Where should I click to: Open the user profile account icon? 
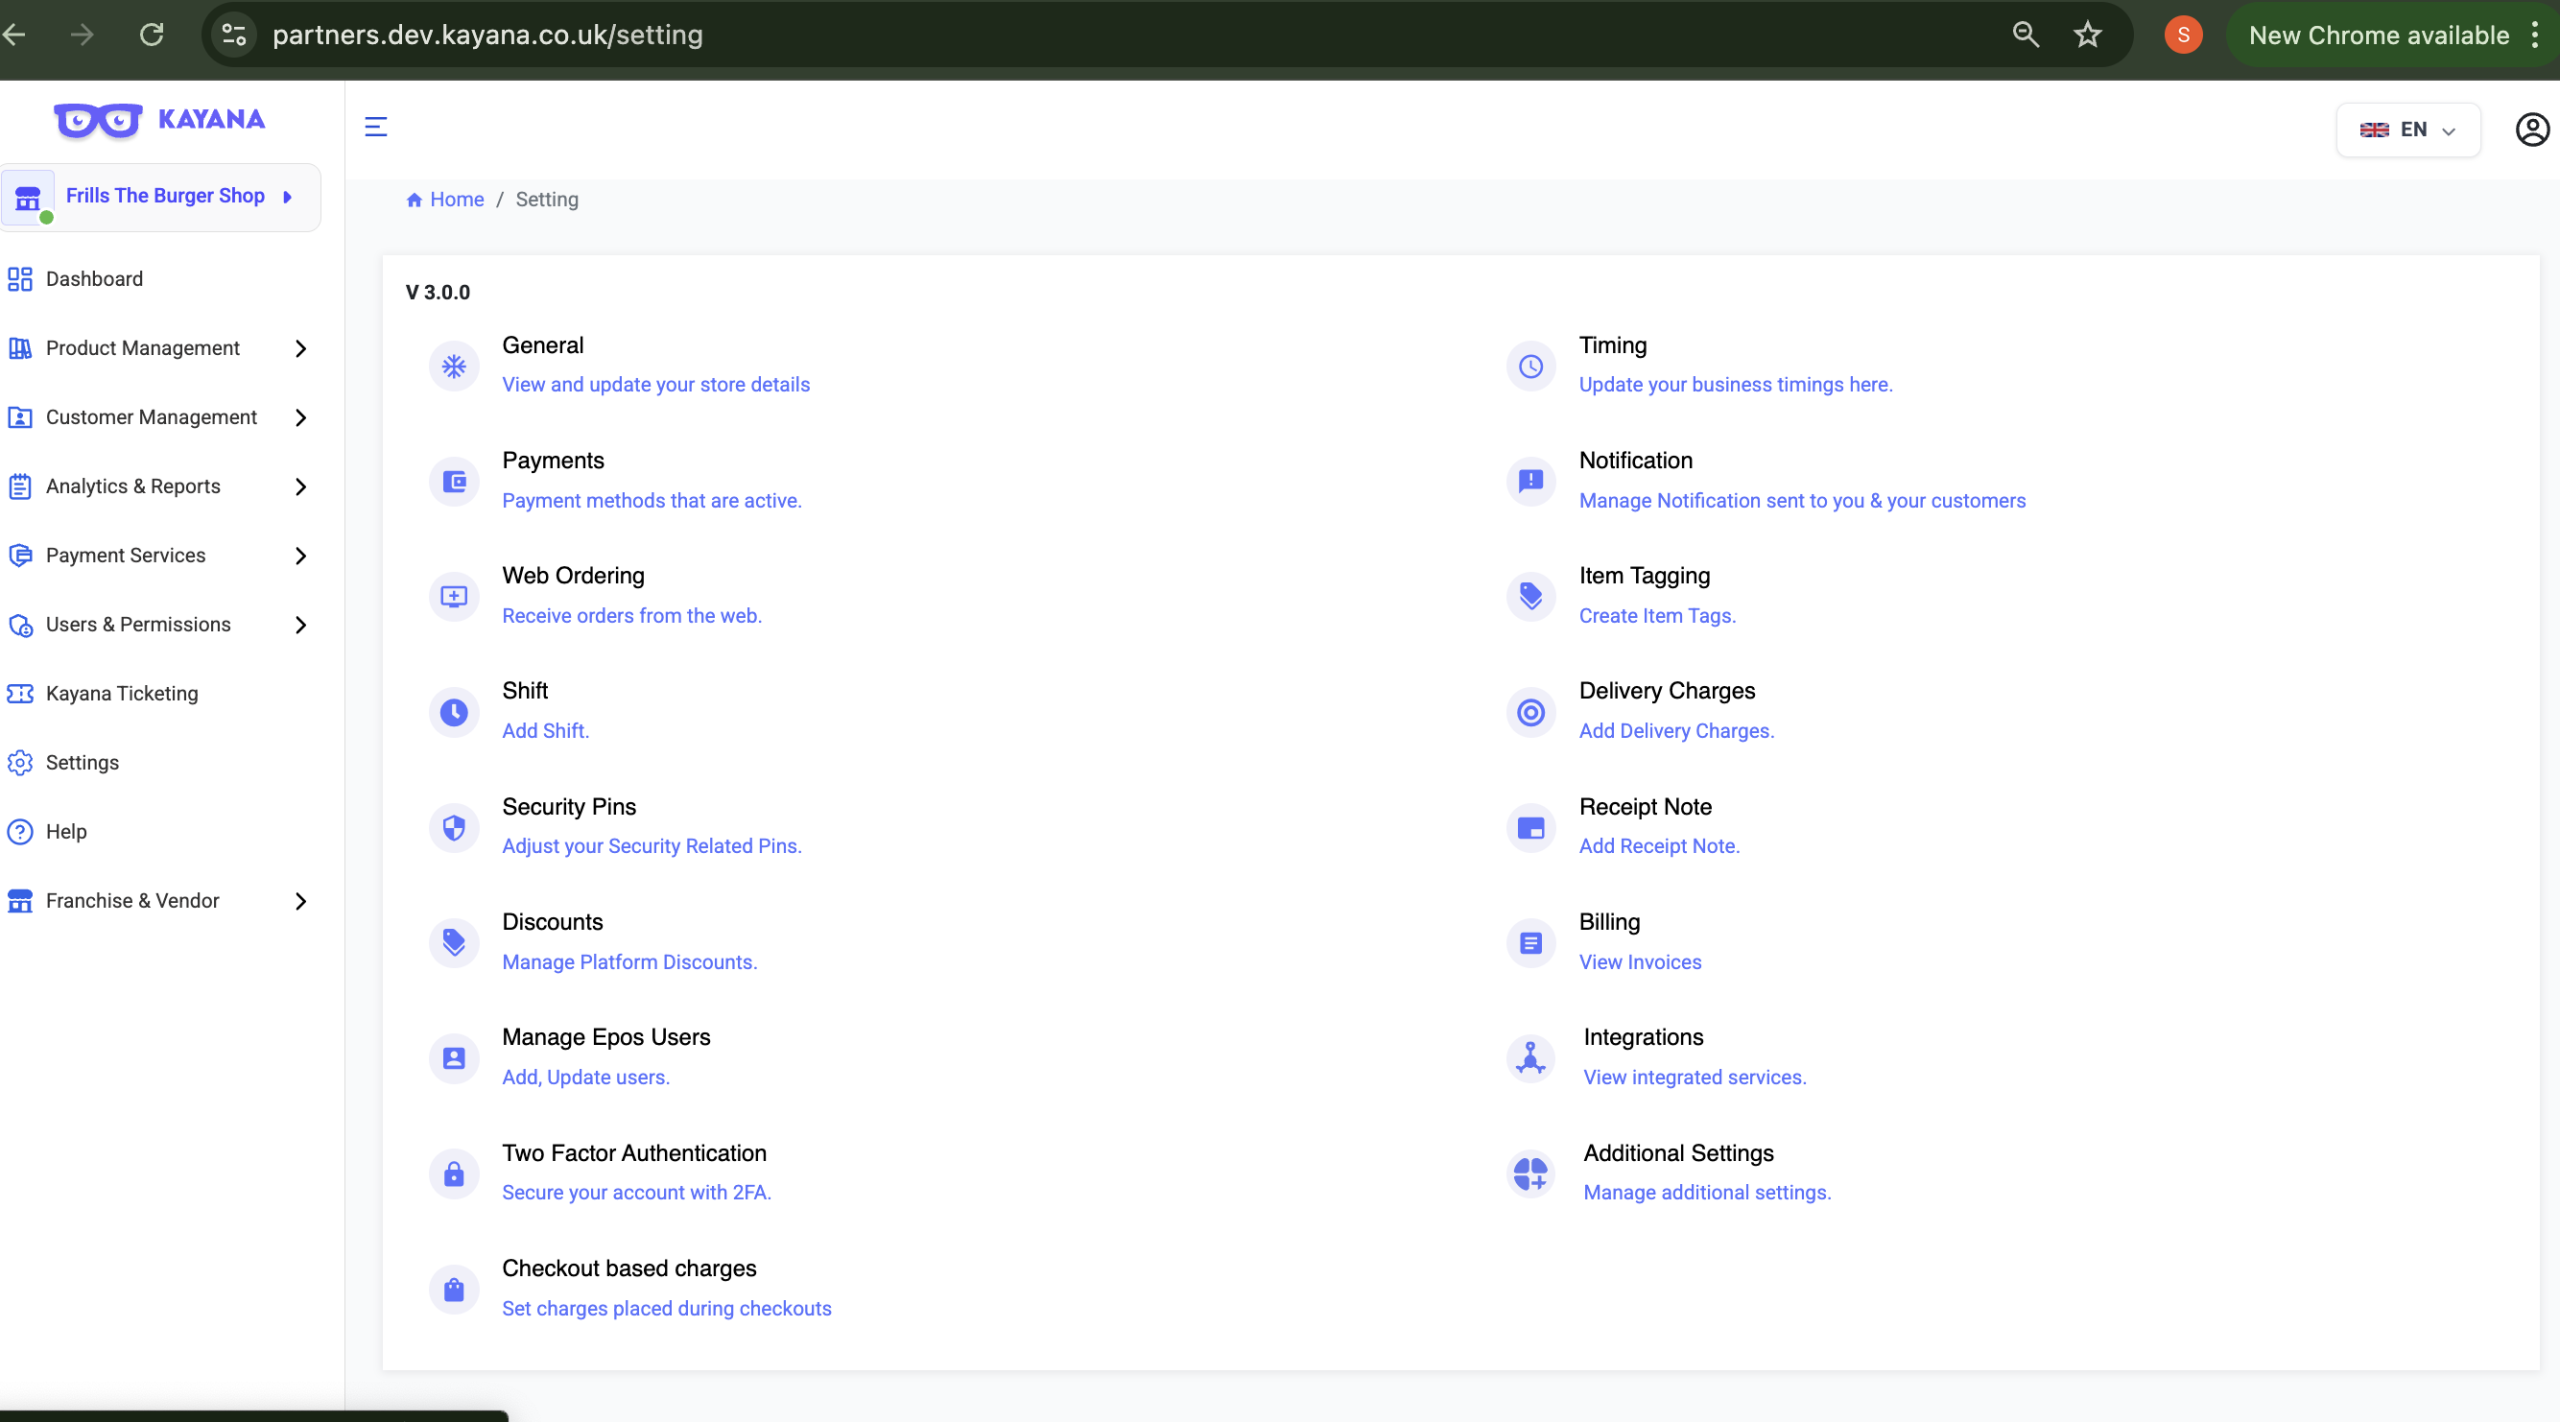[x=2532, y=130]
